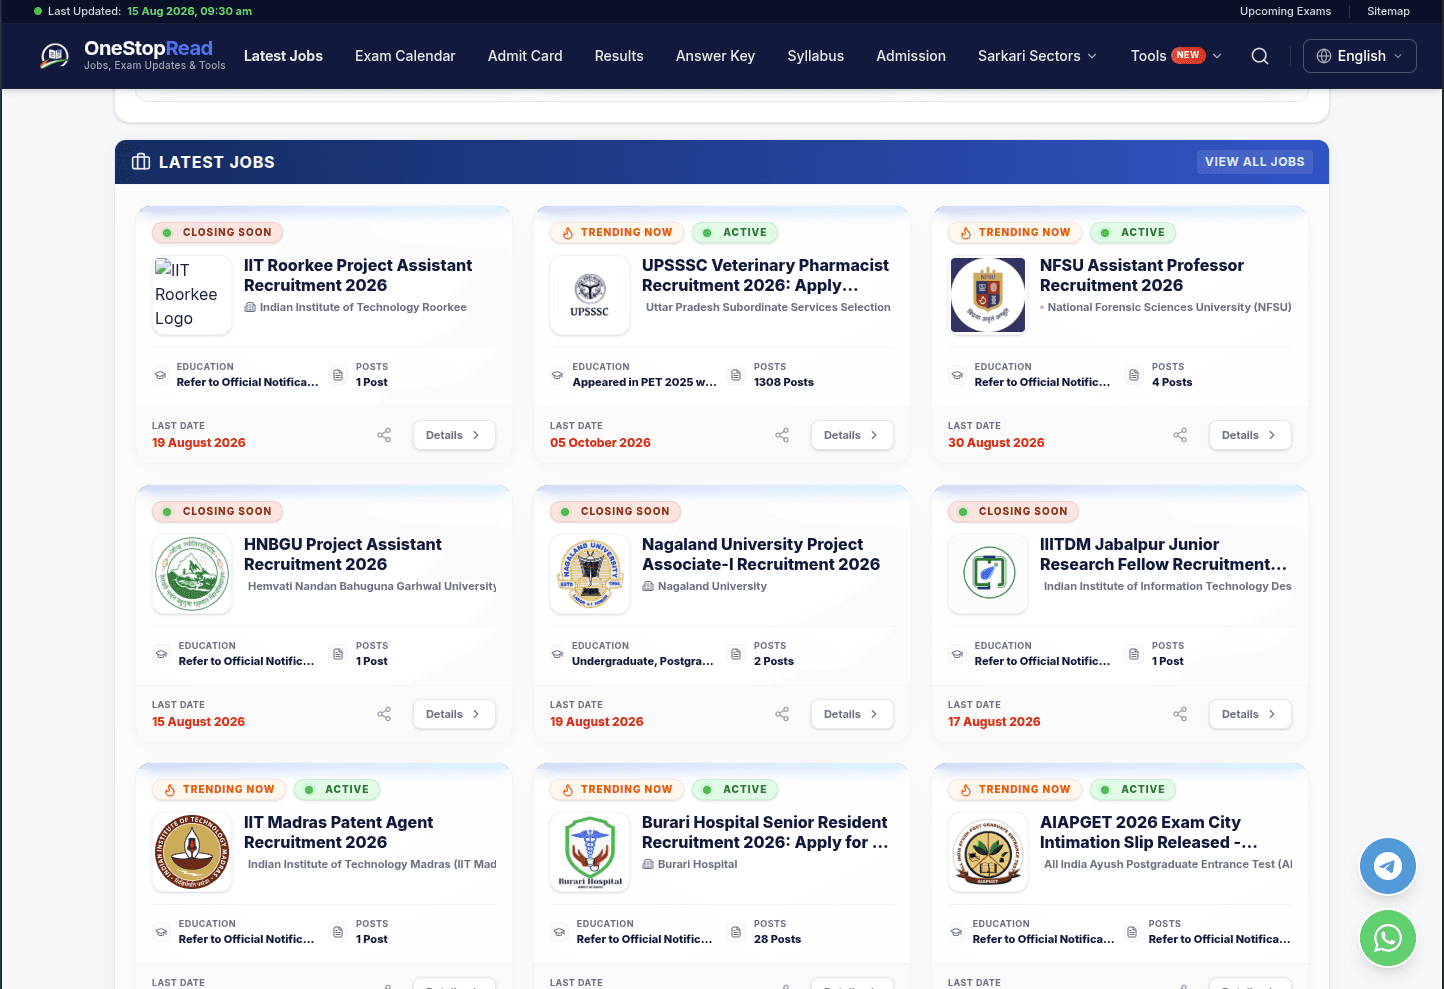Click the Nagaland University logo

590,574
